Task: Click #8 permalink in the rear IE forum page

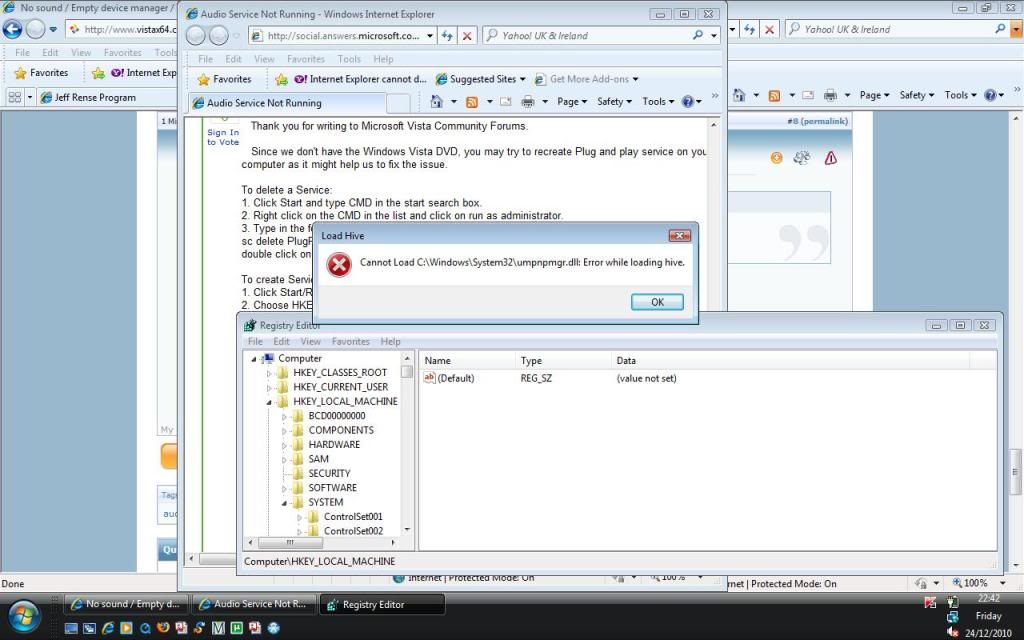Action: pyautogui.click(x=817, y=121)
